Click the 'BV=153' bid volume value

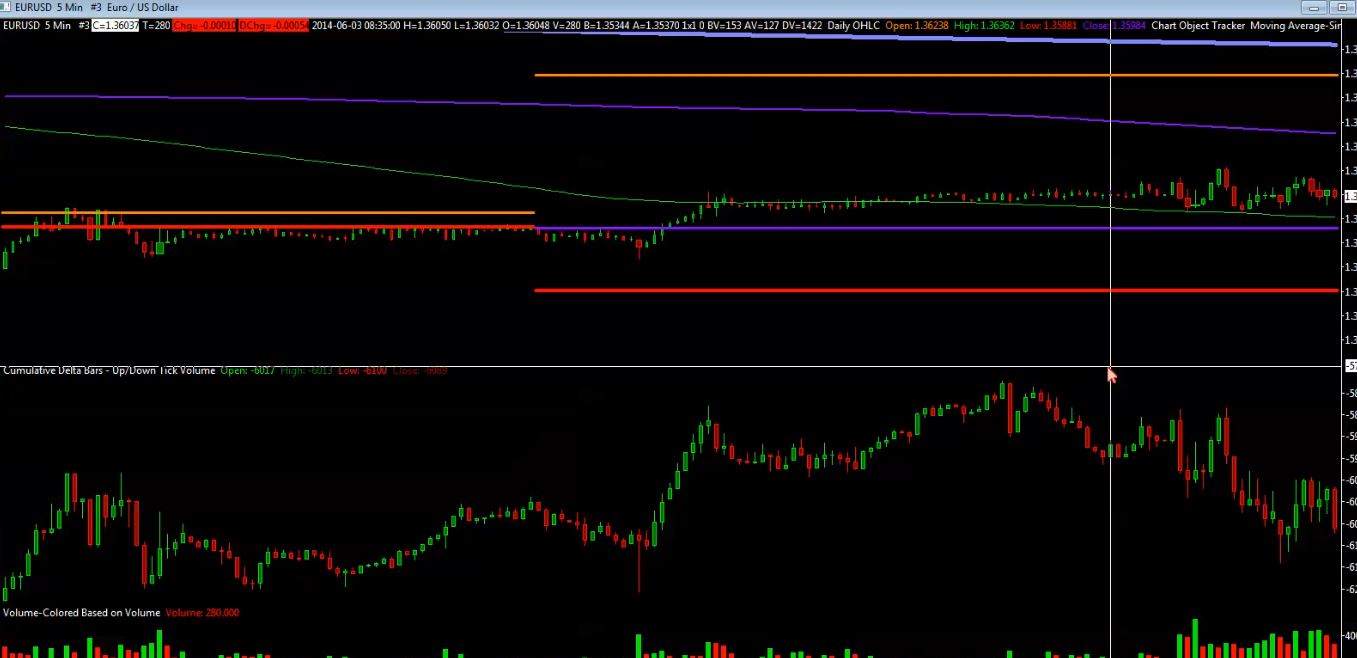(725, 25)
